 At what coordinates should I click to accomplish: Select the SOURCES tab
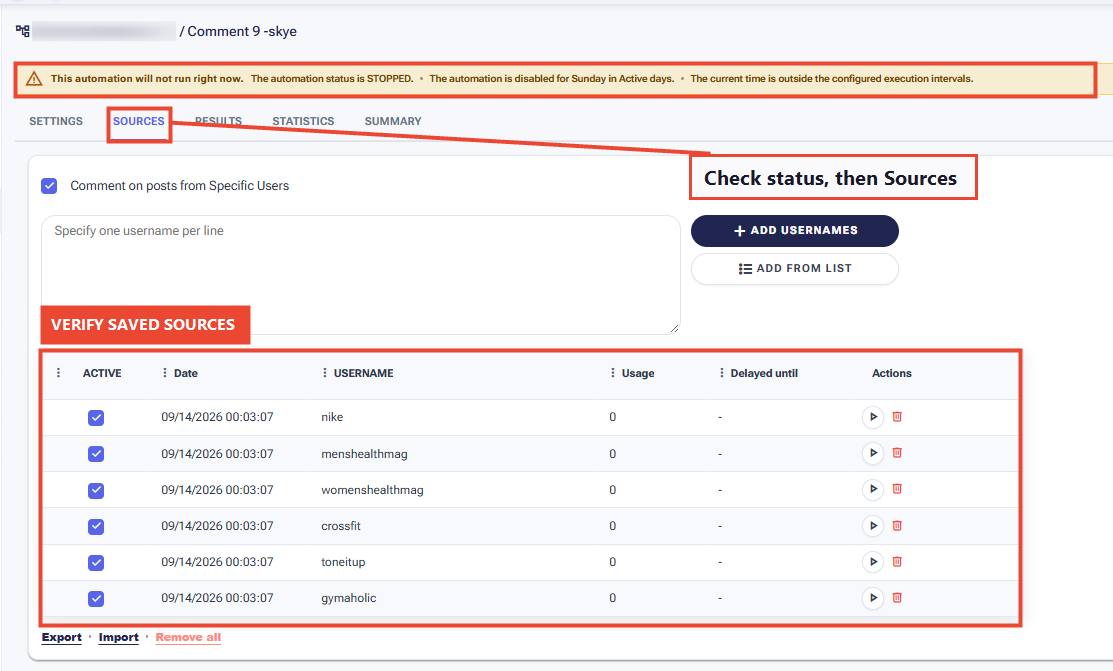tap(138, 121)
